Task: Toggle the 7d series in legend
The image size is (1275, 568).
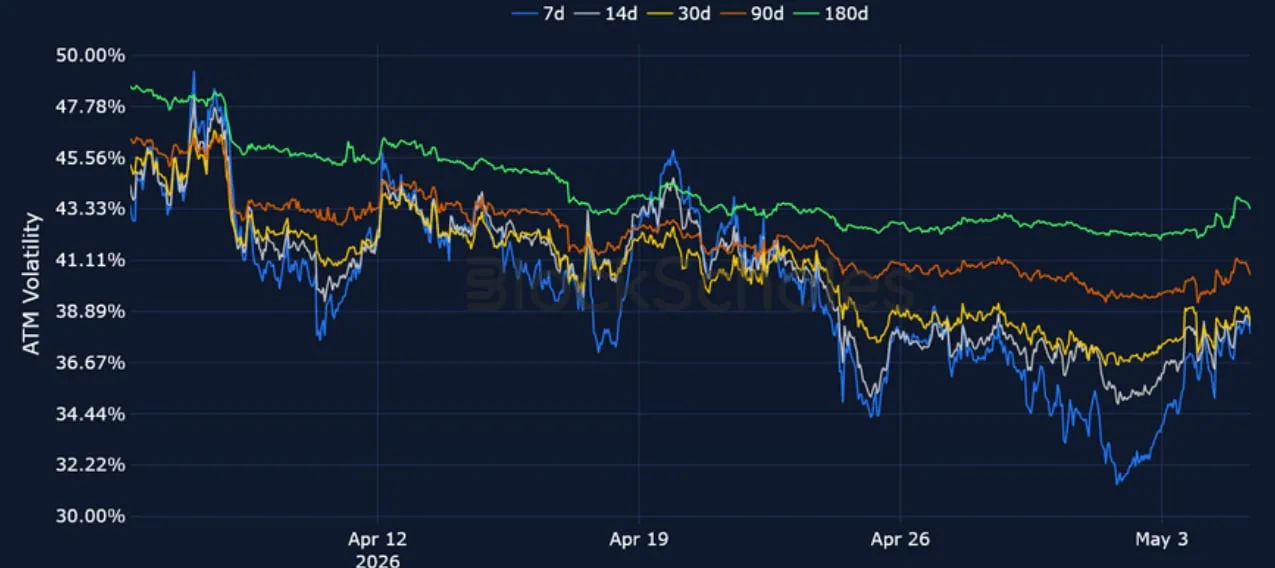Action: point(537,14)
